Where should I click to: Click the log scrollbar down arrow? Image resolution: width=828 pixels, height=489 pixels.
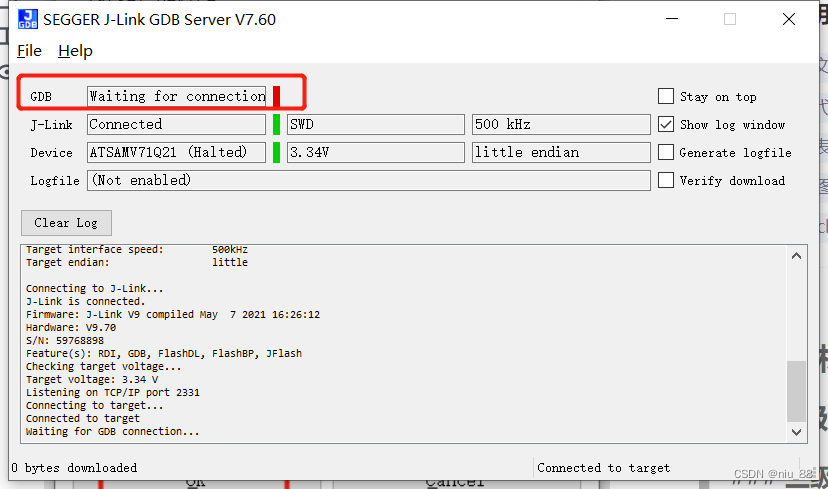coord(796,432)
